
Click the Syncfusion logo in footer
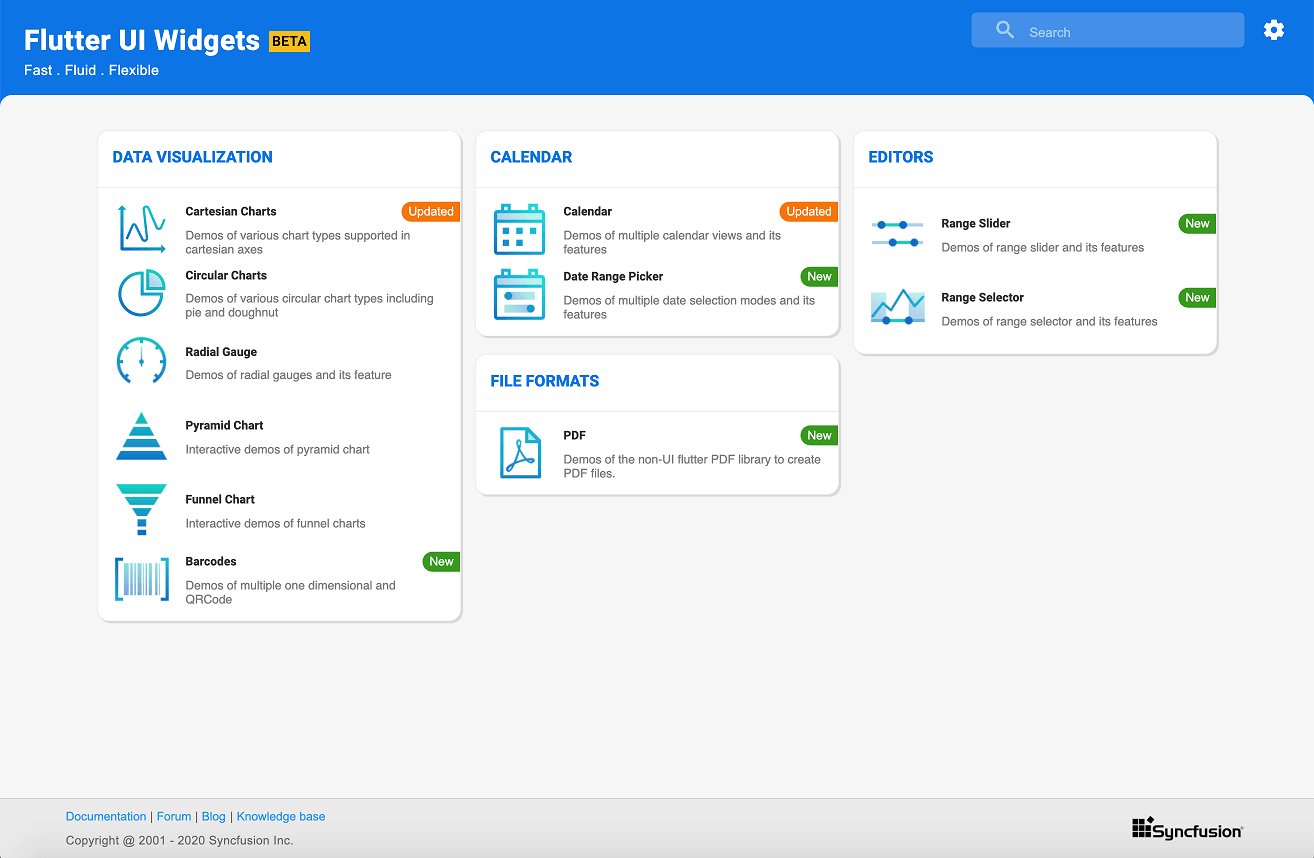(1187, 828)
